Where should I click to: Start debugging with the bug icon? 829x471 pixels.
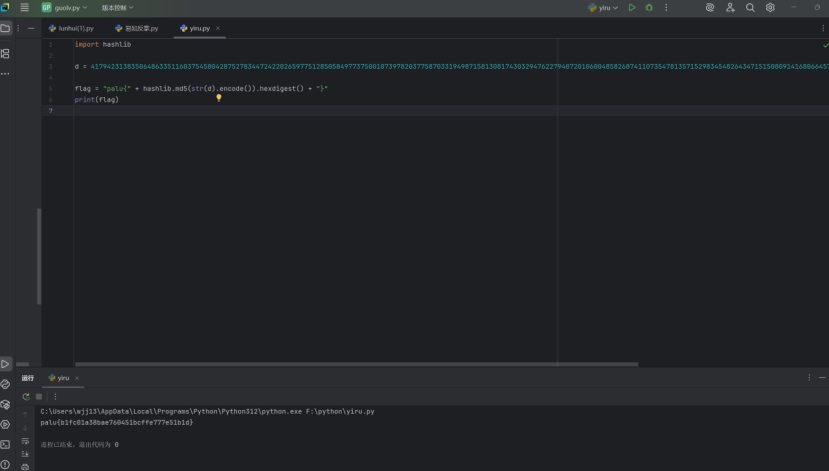click(649, 7)
